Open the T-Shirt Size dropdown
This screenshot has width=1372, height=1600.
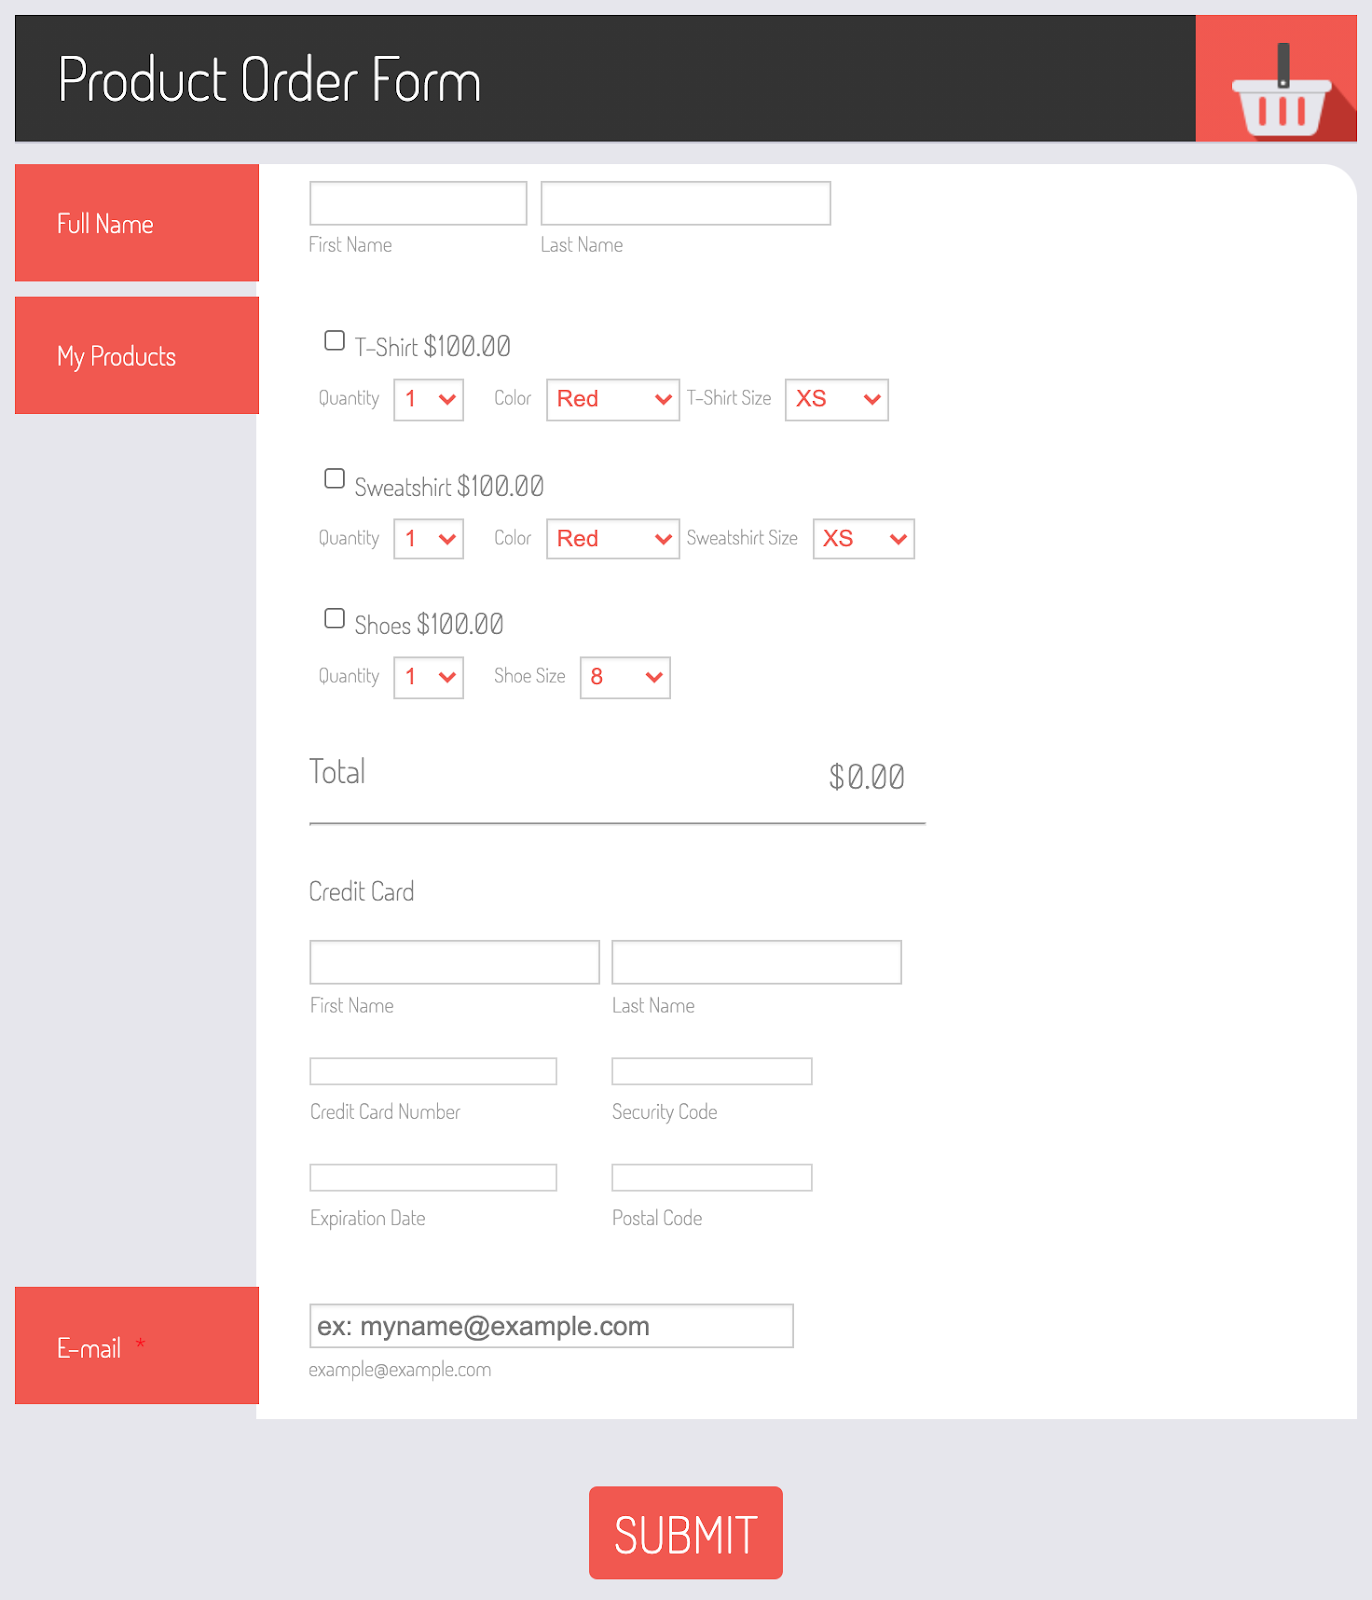837,399
